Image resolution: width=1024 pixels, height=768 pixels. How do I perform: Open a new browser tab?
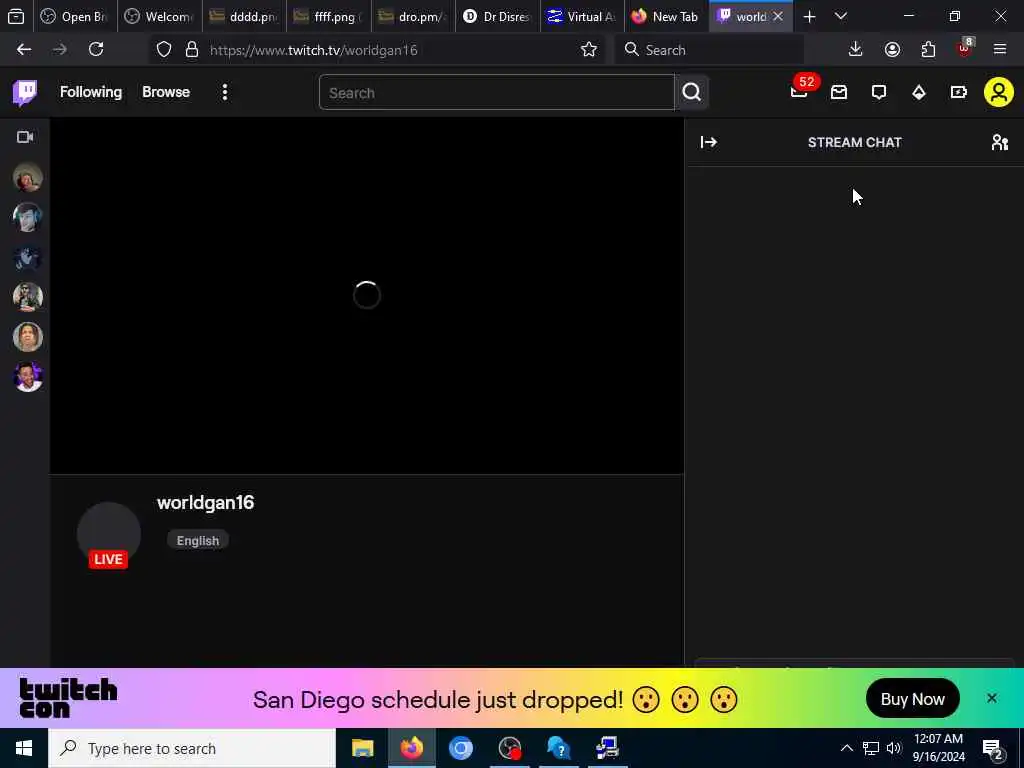[x=809, y=17]
